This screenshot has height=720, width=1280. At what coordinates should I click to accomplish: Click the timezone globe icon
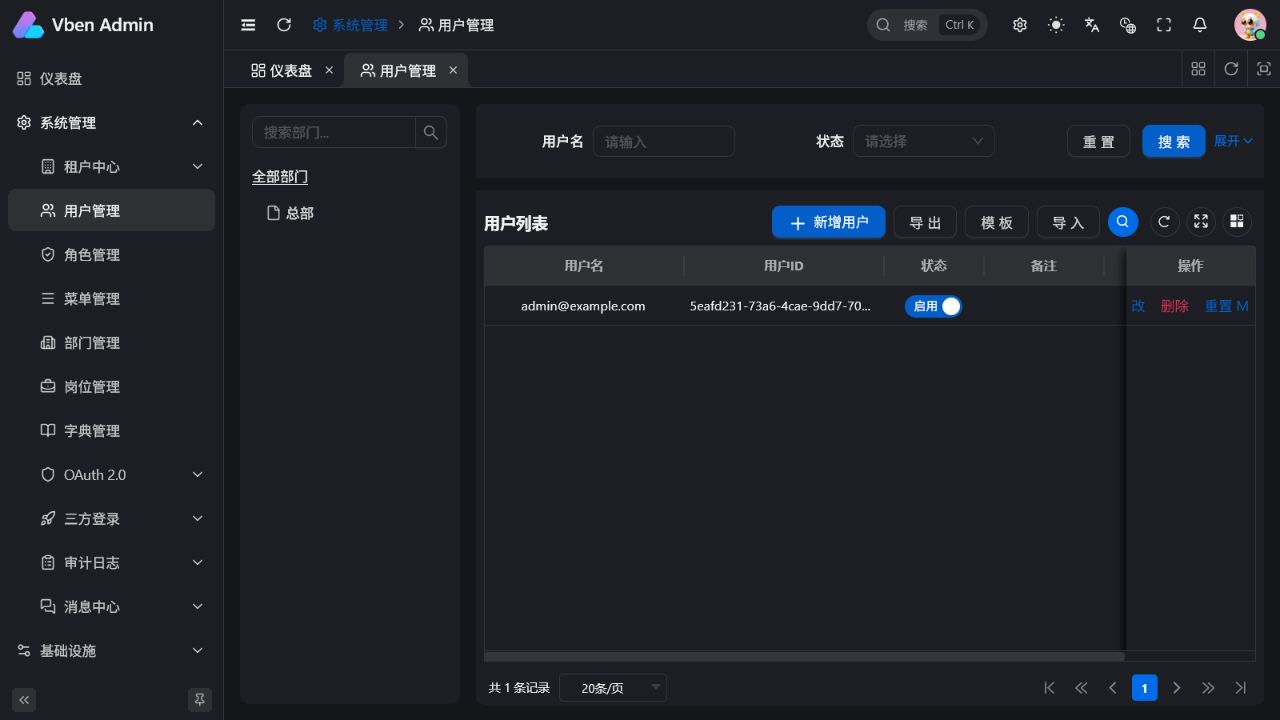(x=1128, y=25)
